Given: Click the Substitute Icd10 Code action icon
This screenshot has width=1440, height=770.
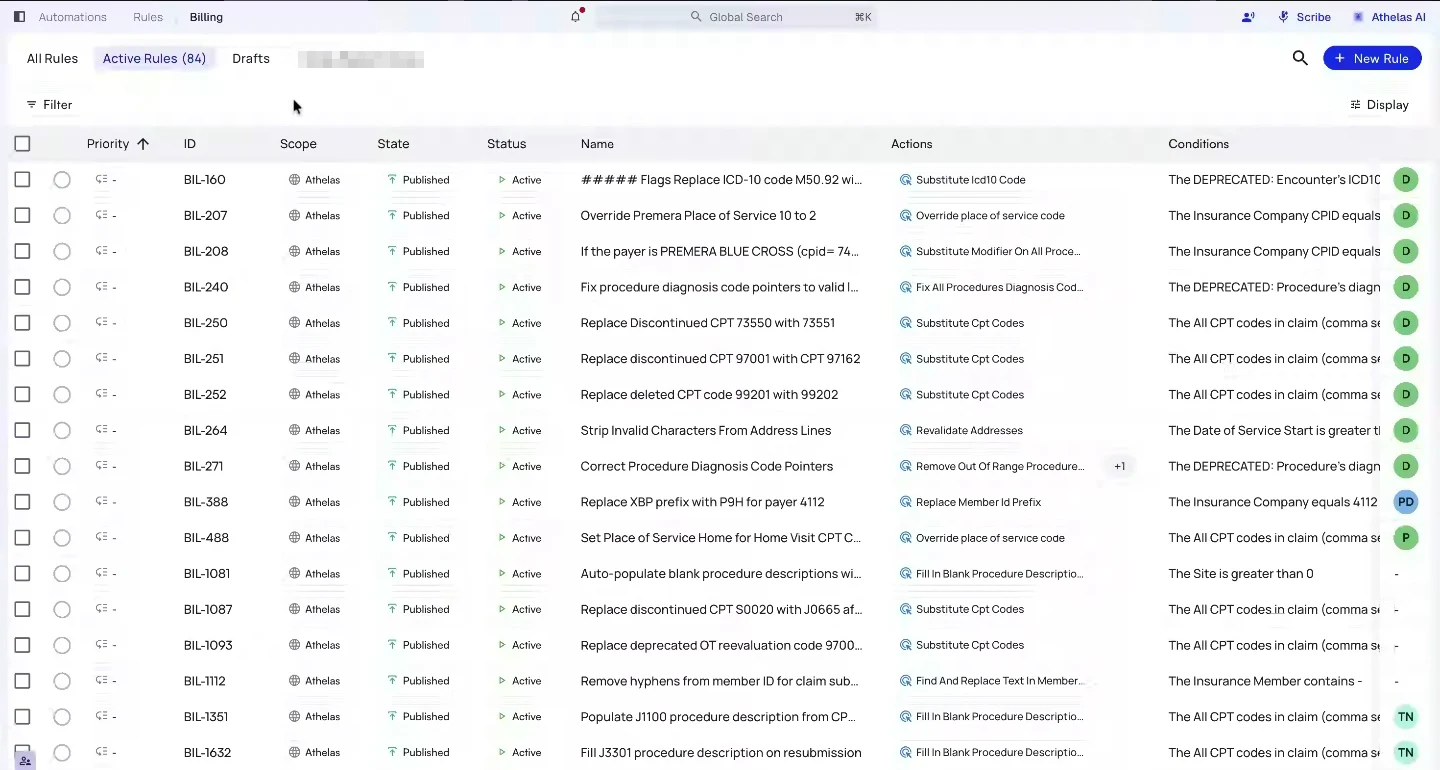Looking at the screenshot, I should (x=906, y=180).
